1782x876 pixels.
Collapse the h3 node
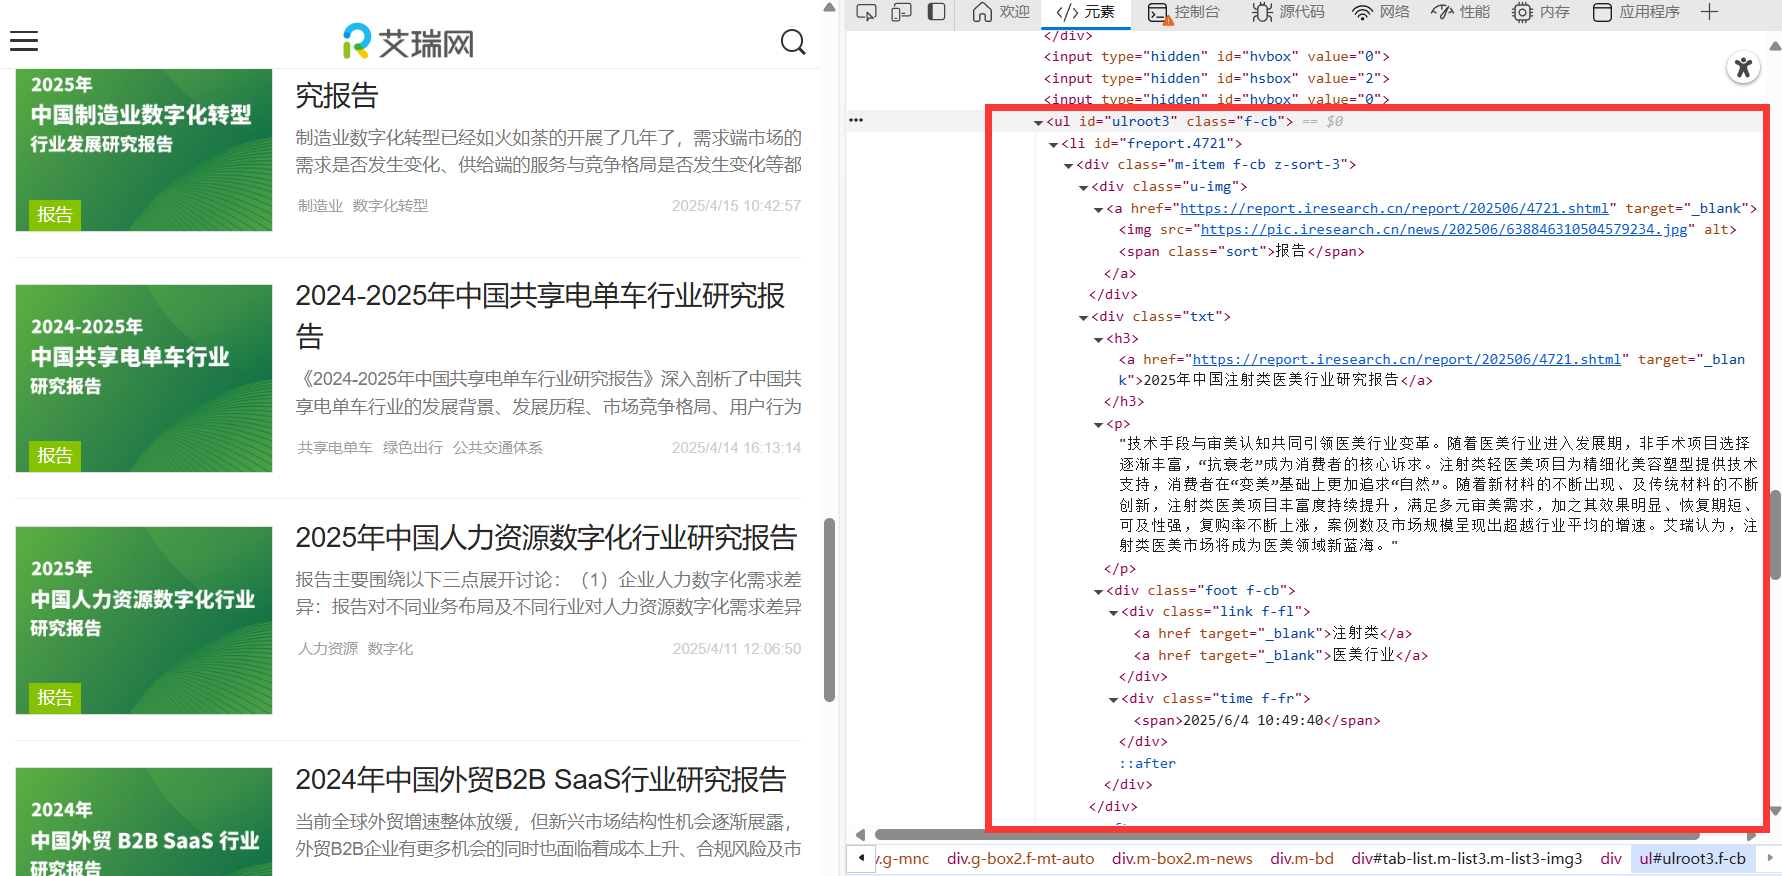tap(1098, 339)
